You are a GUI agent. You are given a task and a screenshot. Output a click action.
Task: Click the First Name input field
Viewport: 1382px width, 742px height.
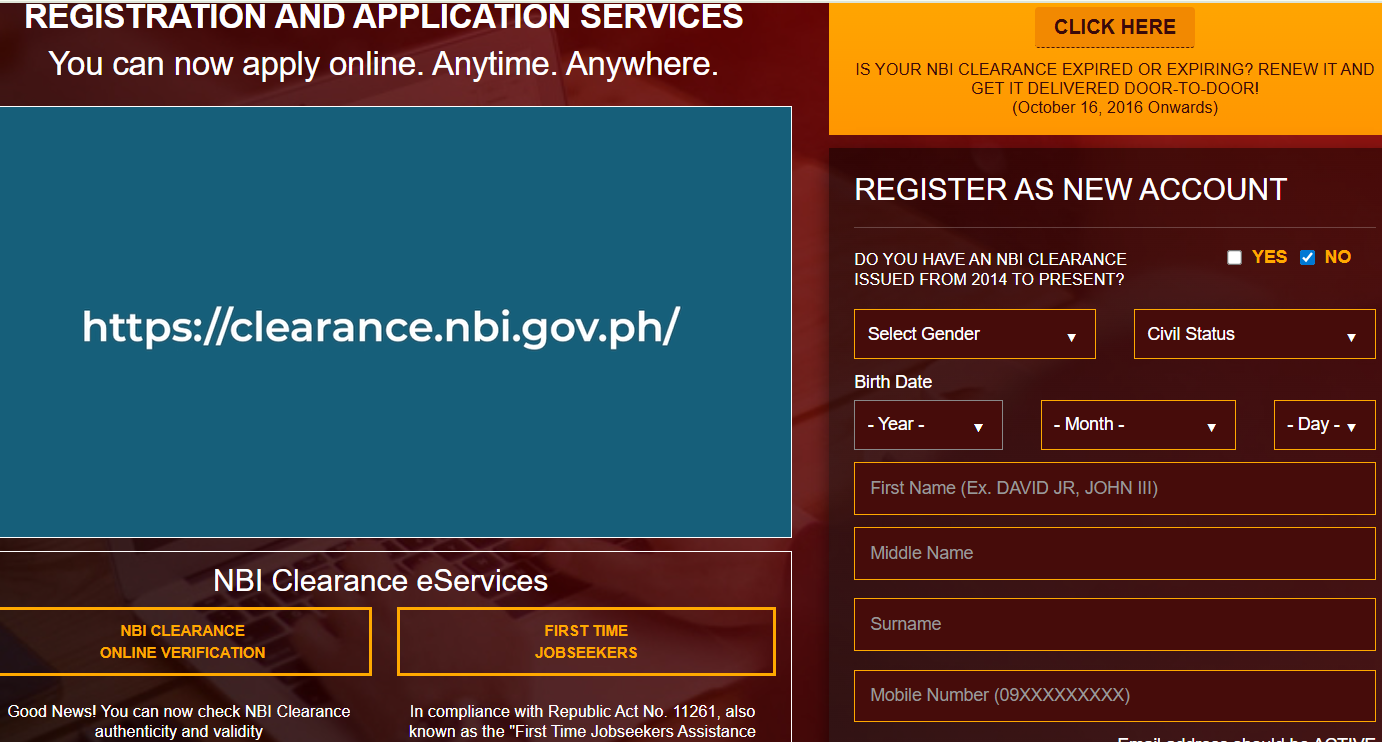(1114, 488)
